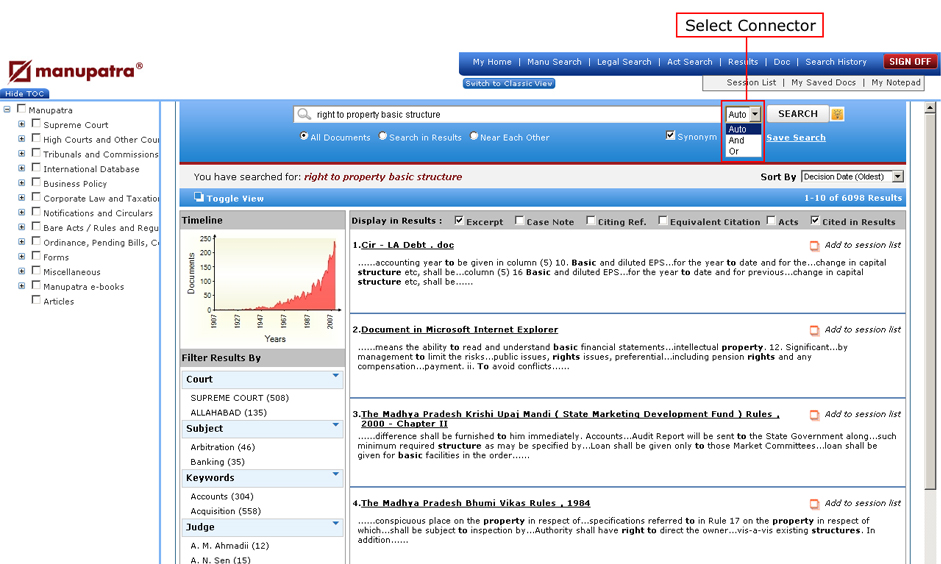Expand Notifications and Circulars node
The height and width of the screenshot is (564, 941).
coord(22,212)
